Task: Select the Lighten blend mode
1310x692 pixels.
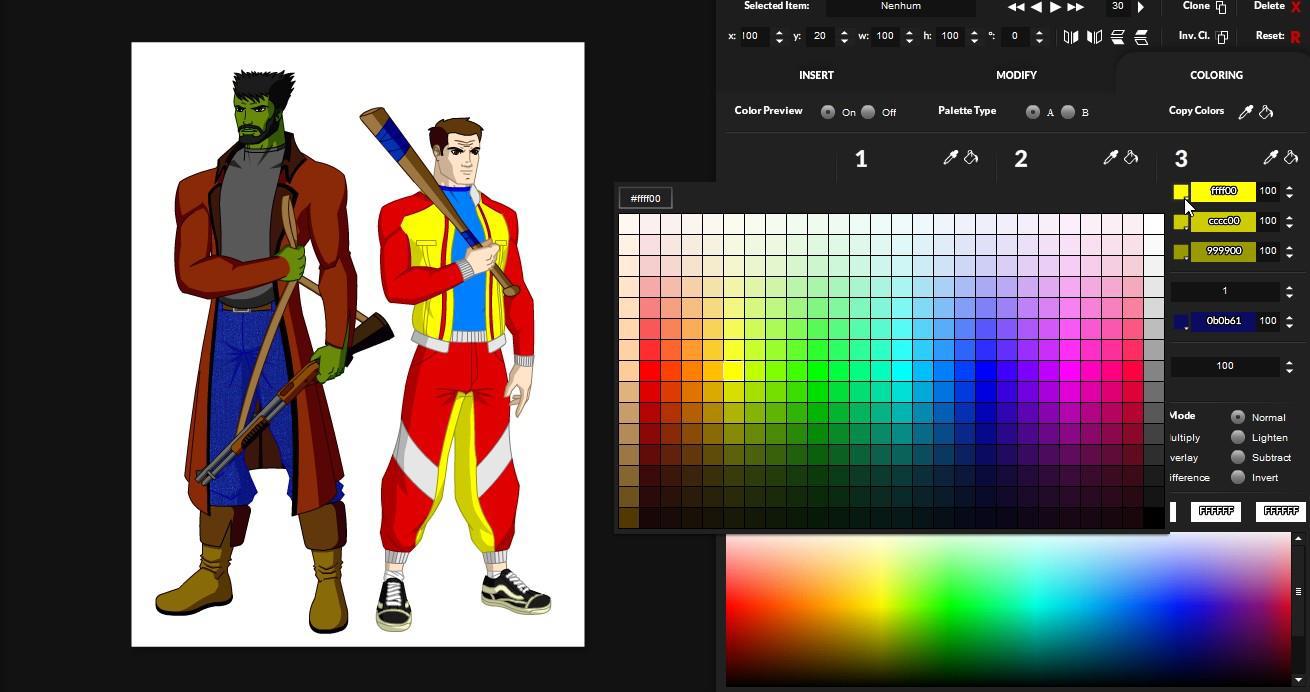Action: (1238, 437)
